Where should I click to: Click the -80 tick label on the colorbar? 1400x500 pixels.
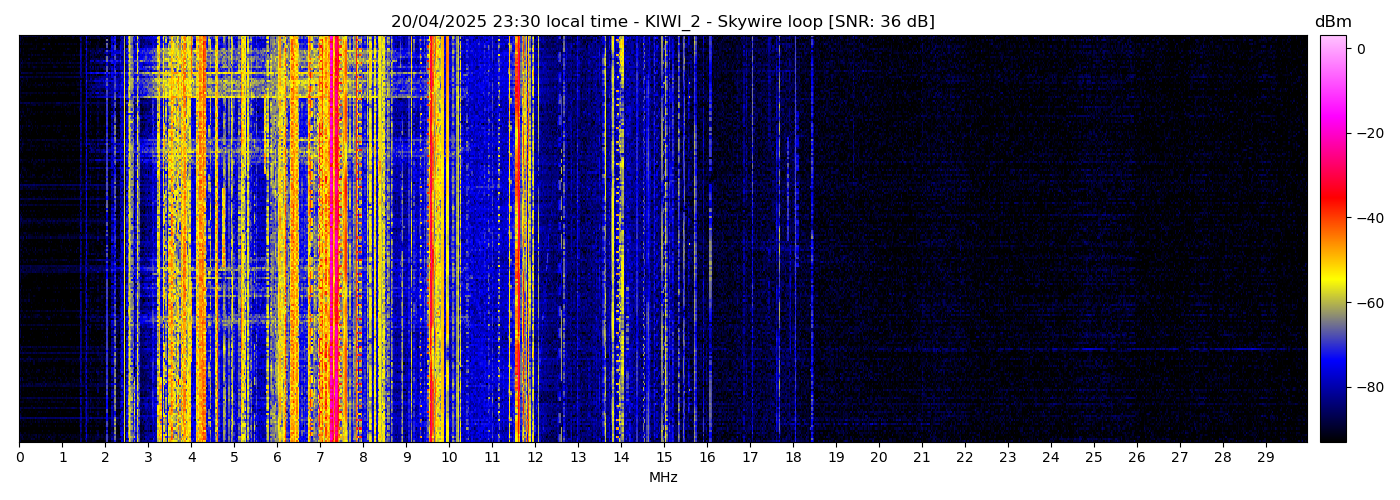1366,387
